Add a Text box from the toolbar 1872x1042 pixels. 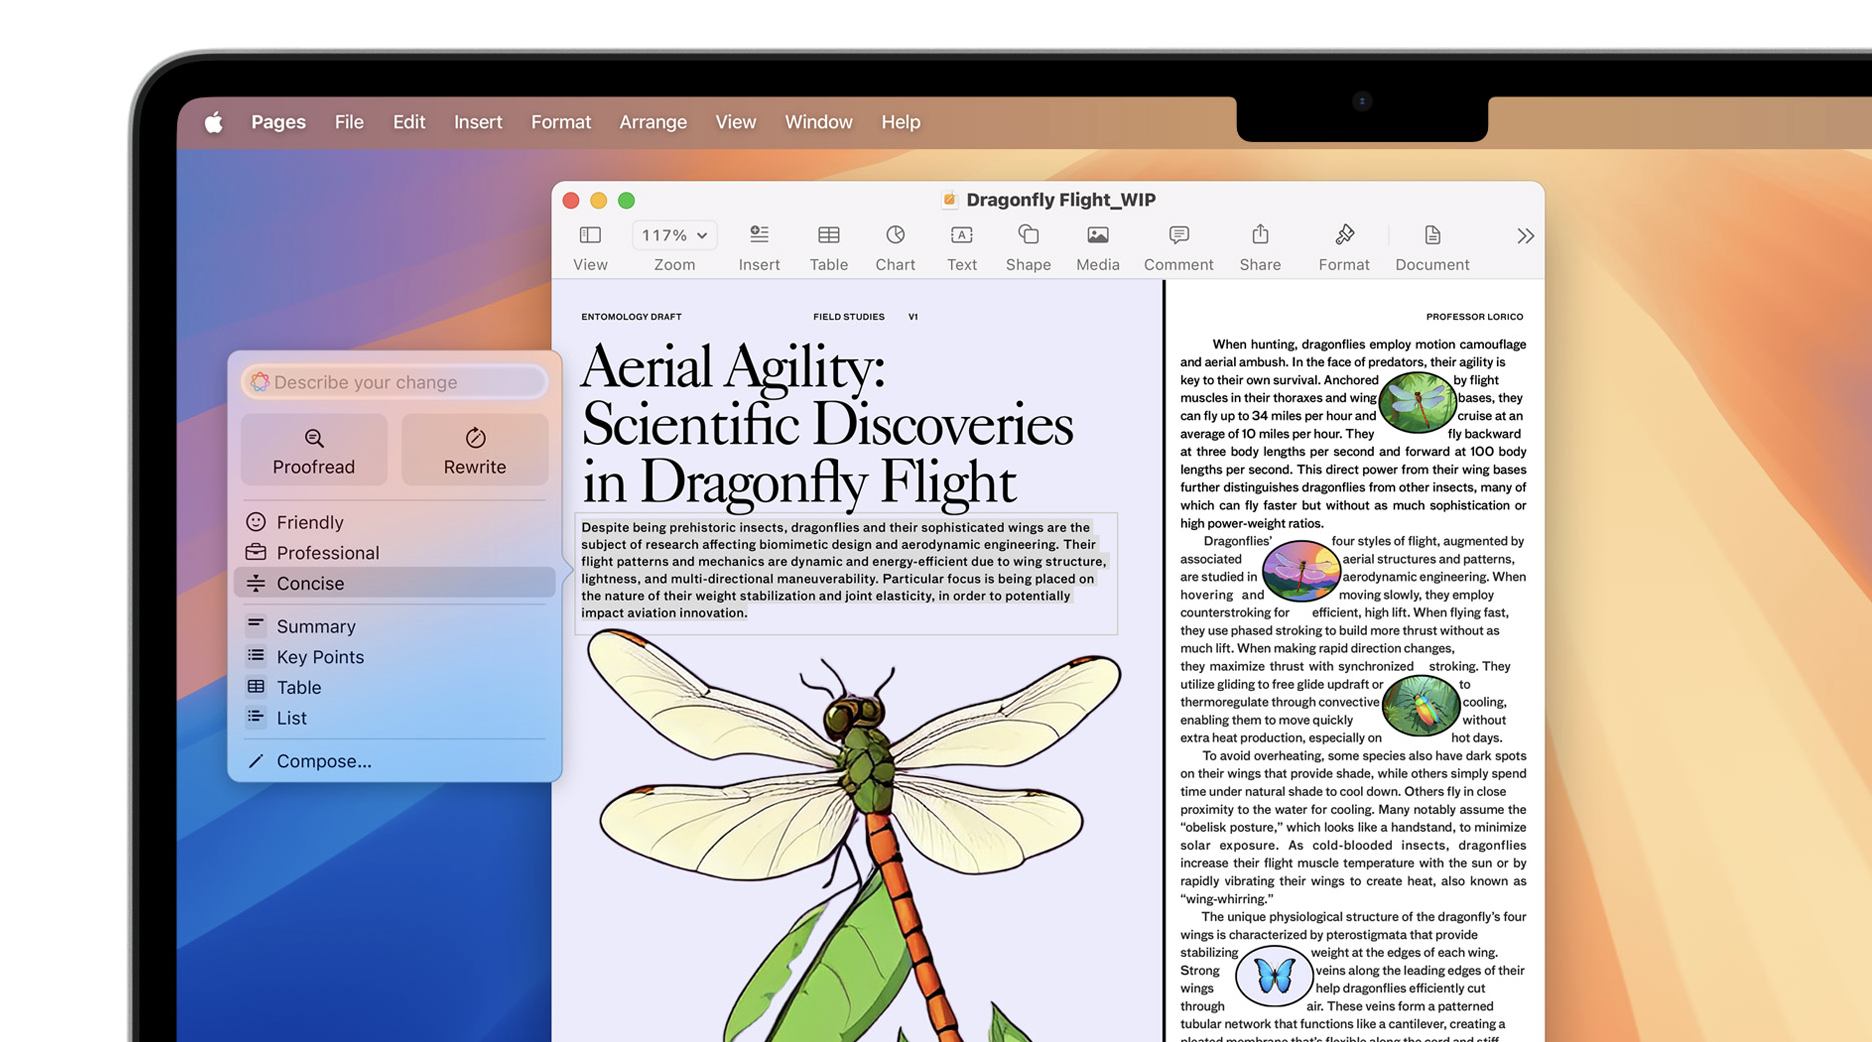tap(961, 236)
